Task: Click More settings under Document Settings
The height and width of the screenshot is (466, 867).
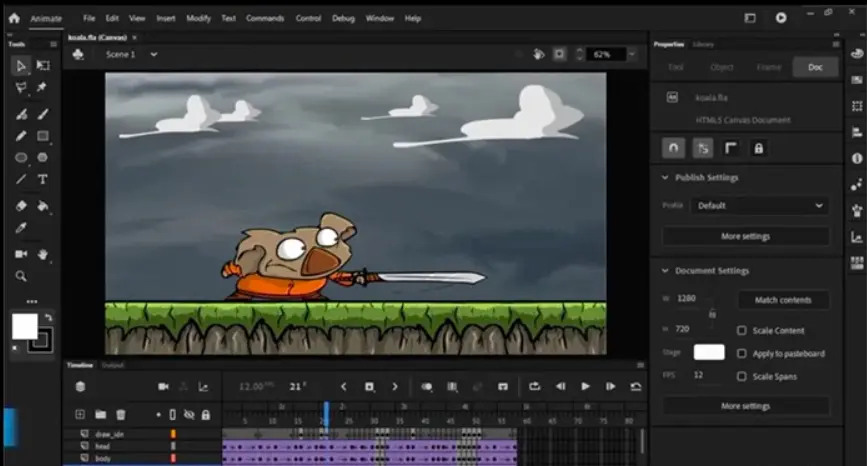Action: click(x=745, y=406)
